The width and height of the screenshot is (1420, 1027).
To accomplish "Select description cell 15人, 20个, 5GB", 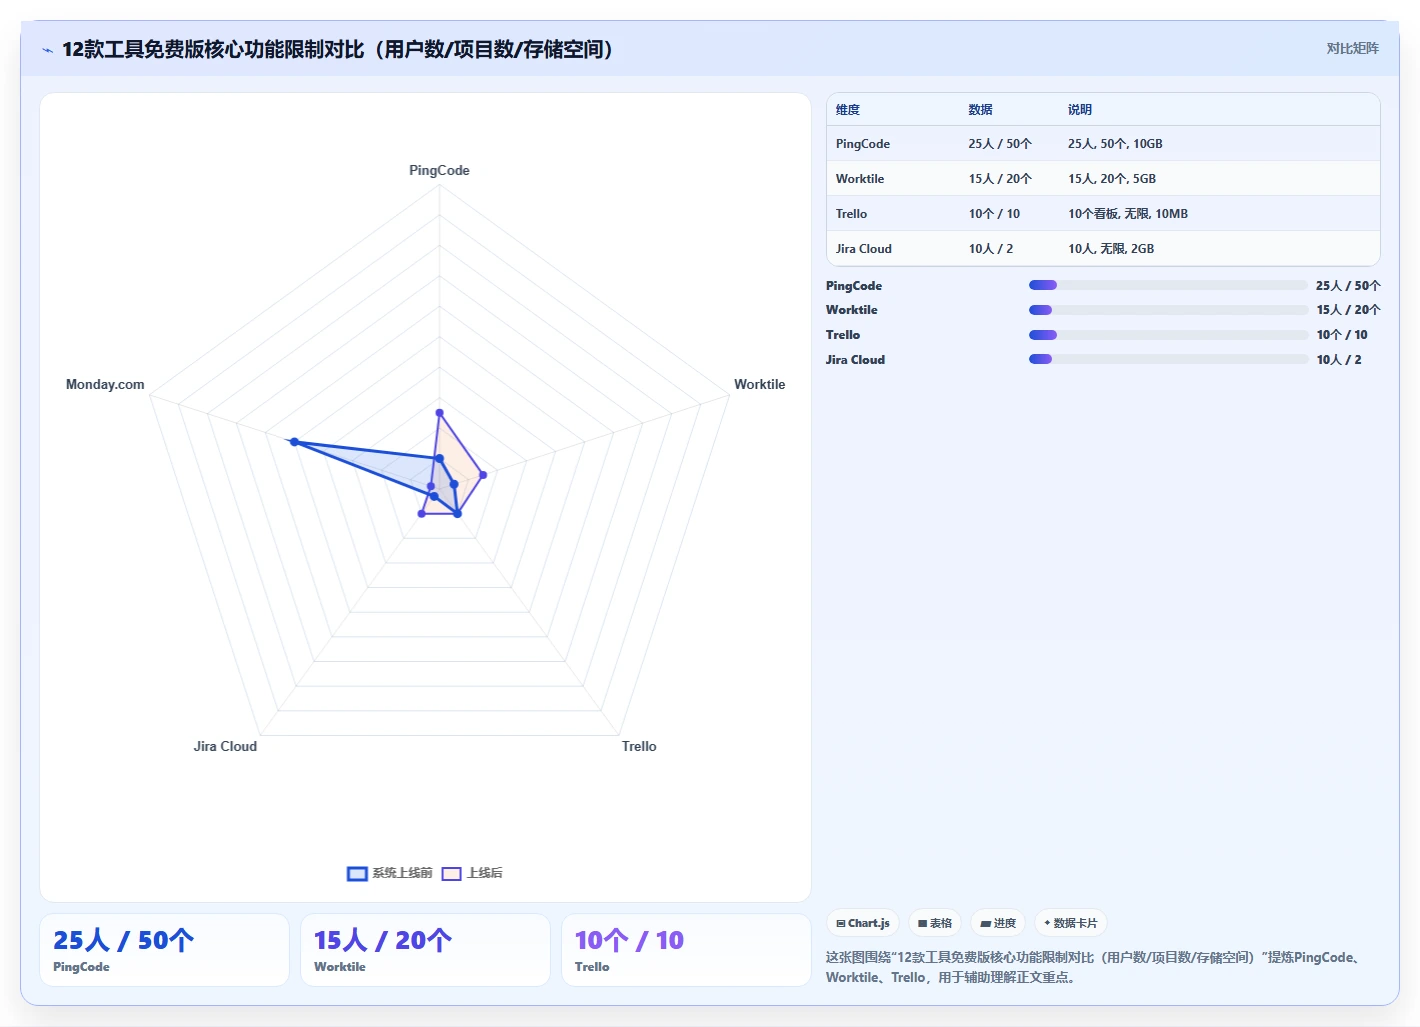I will pyautogui.click(x=1112, y=179).
